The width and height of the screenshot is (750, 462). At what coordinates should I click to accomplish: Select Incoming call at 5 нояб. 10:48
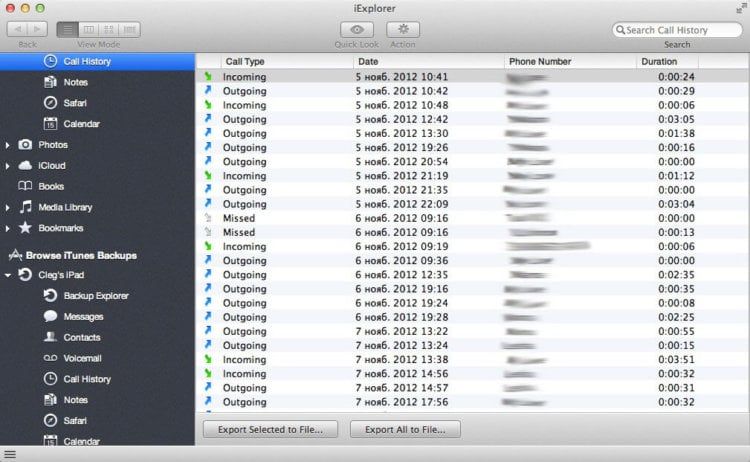(x=473, y=105)
